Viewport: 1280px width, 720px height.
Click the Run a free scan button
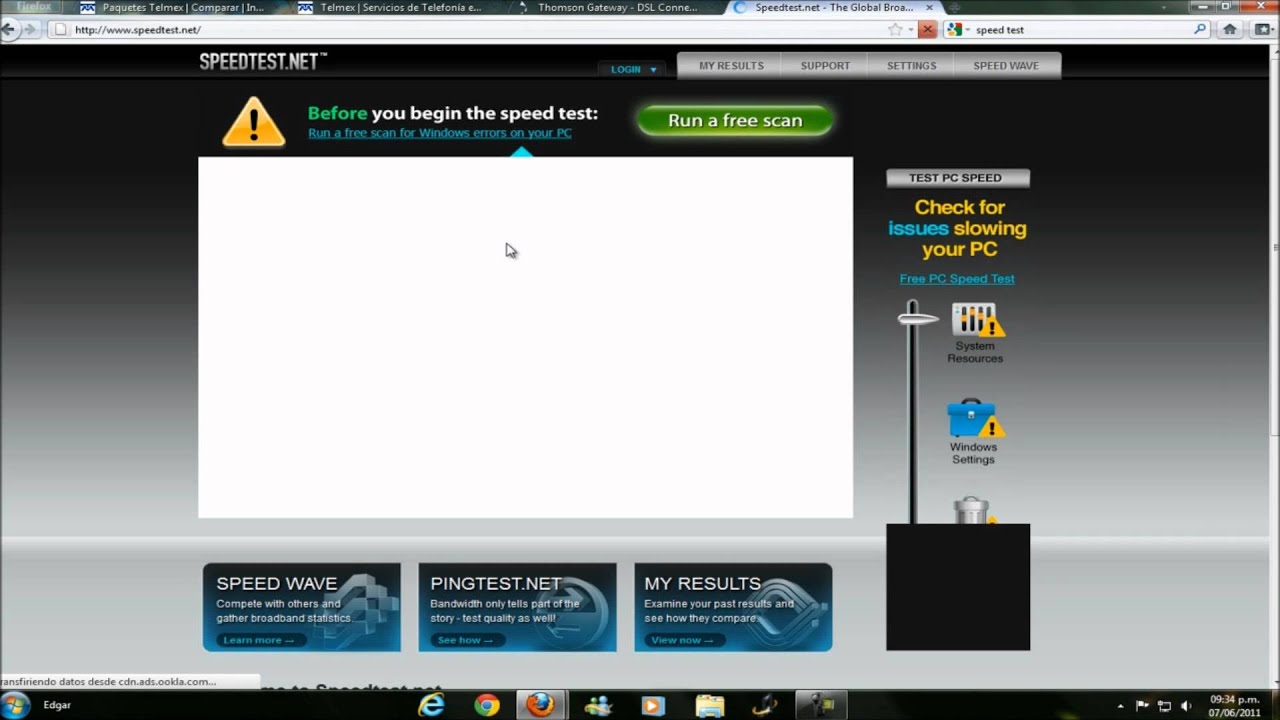[735, 120]
